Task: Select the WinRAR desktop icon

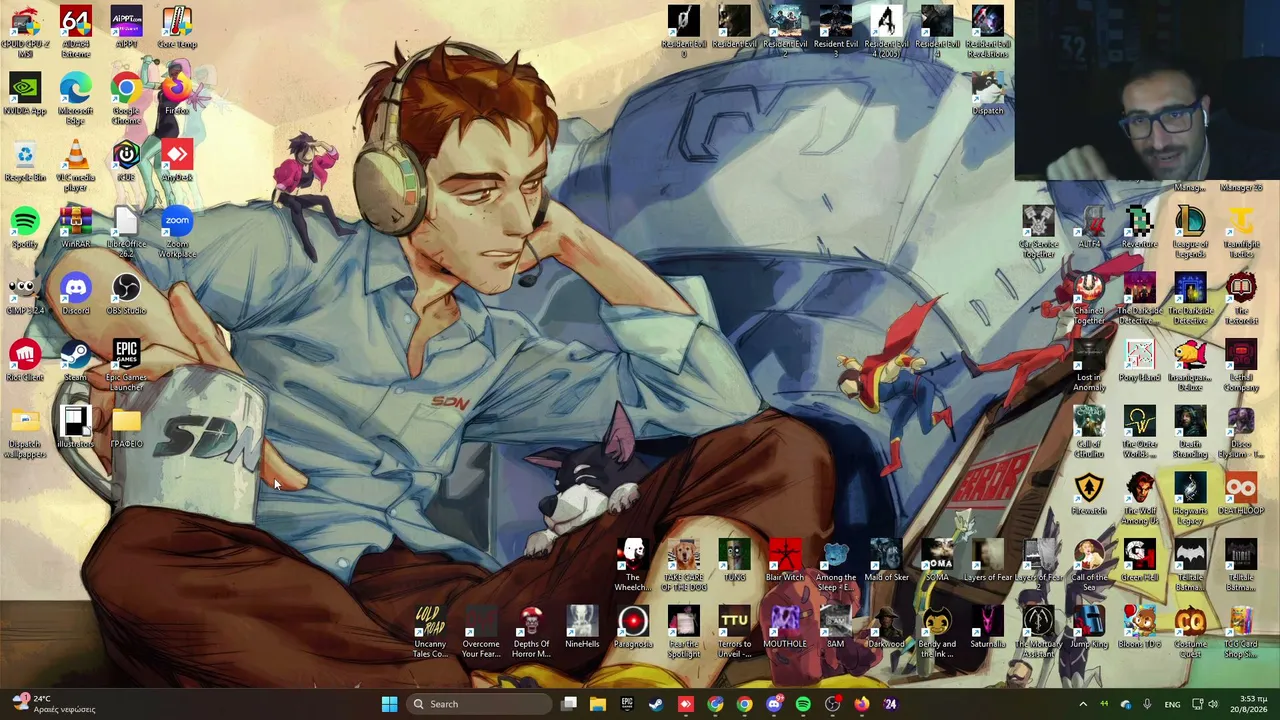Action: 75,228
